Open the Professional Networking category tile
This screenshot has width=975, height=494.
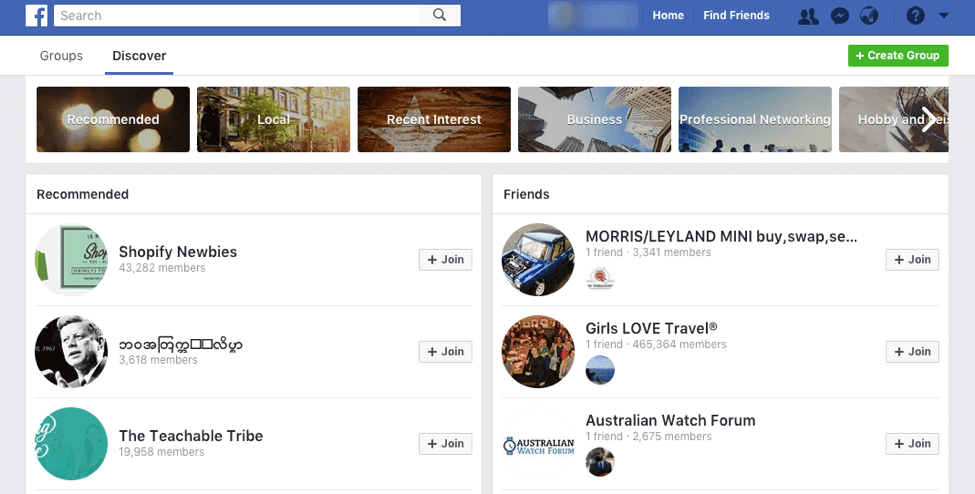(755, 119)
